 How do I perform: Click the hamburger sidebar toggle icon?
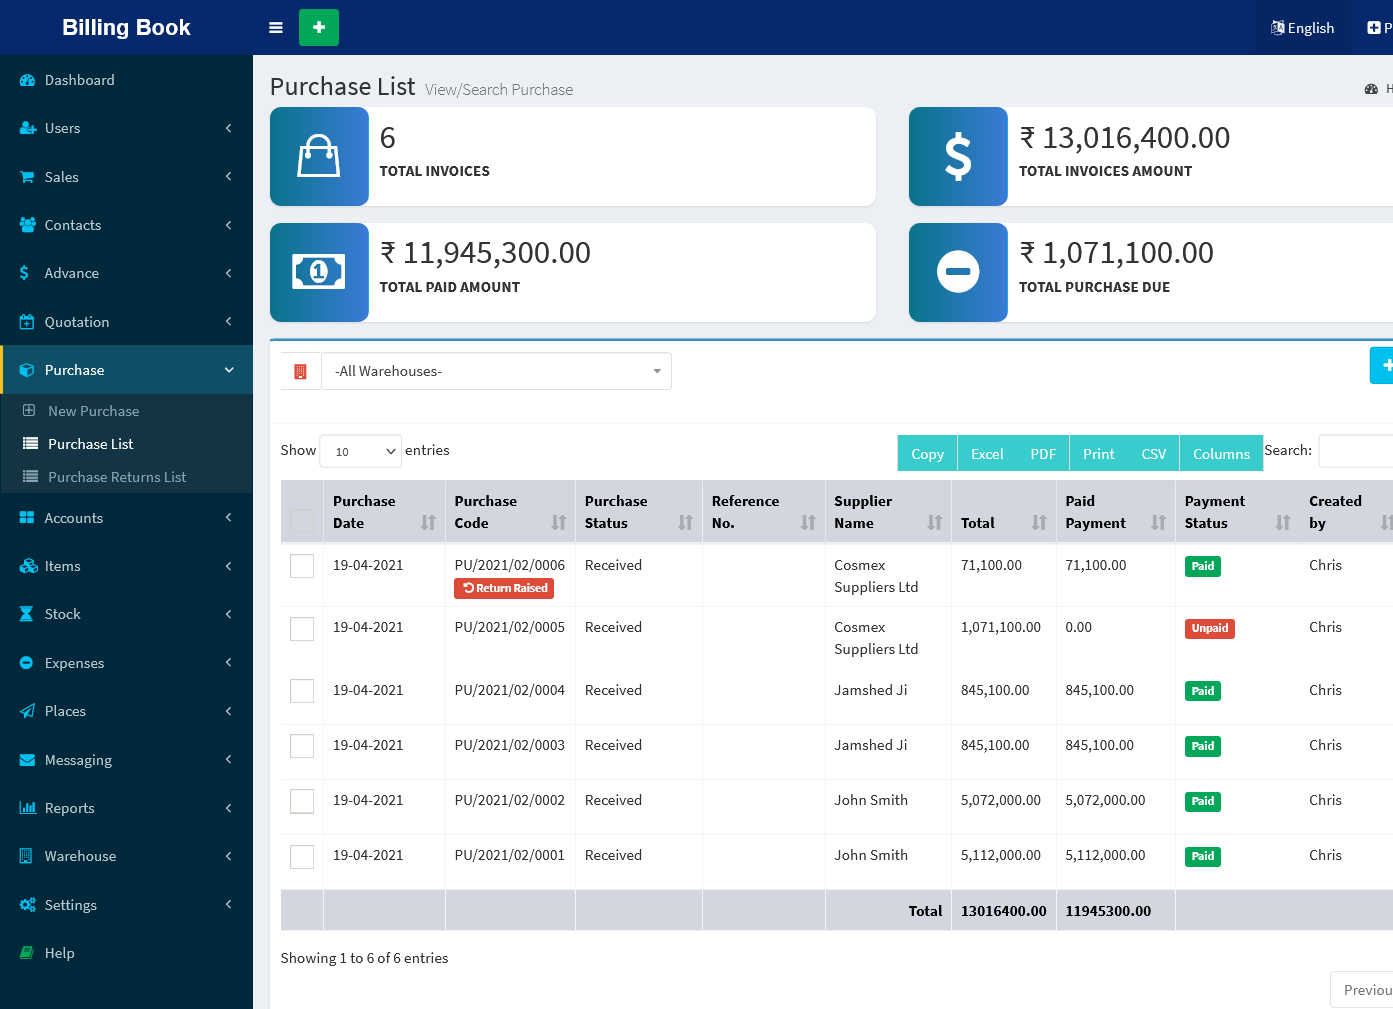[276, 28]
